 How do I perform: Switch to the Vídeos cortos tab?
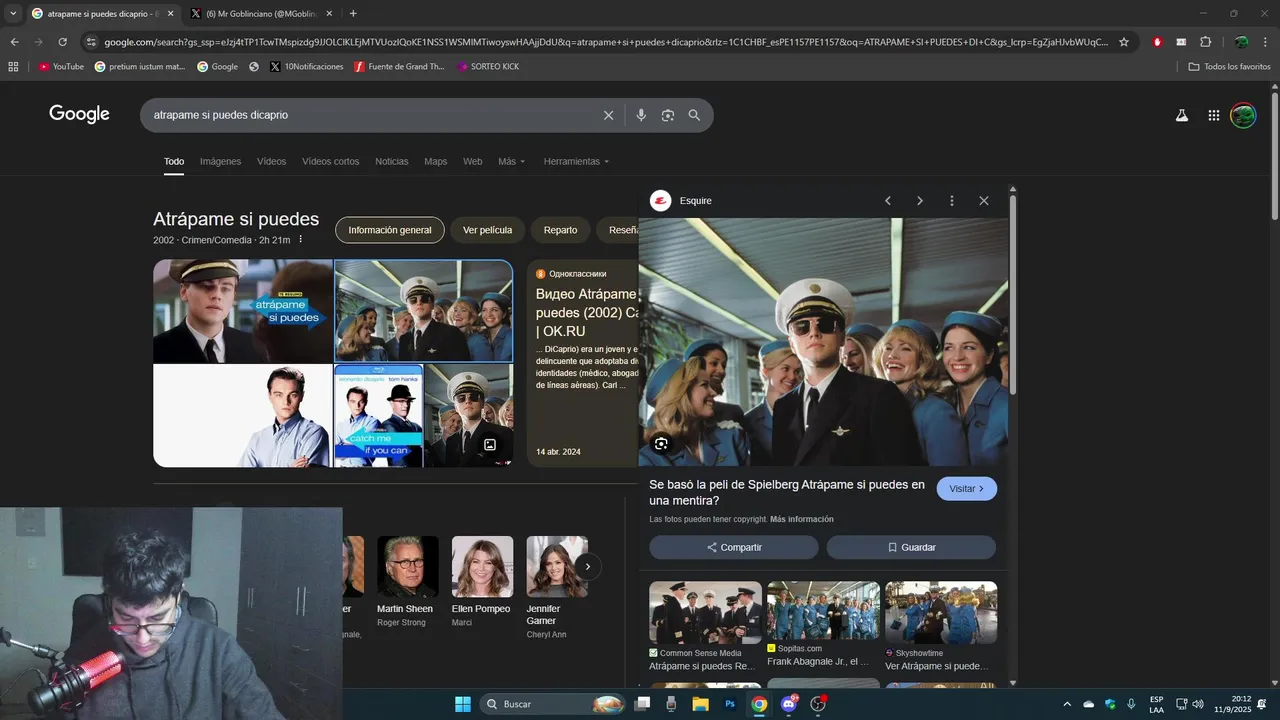coord(330,161)
